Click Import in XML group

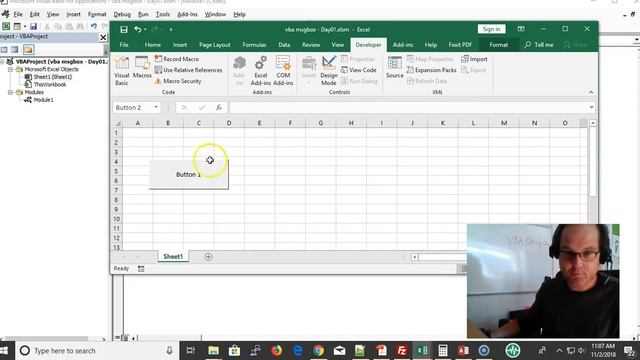tap(474, 59)
